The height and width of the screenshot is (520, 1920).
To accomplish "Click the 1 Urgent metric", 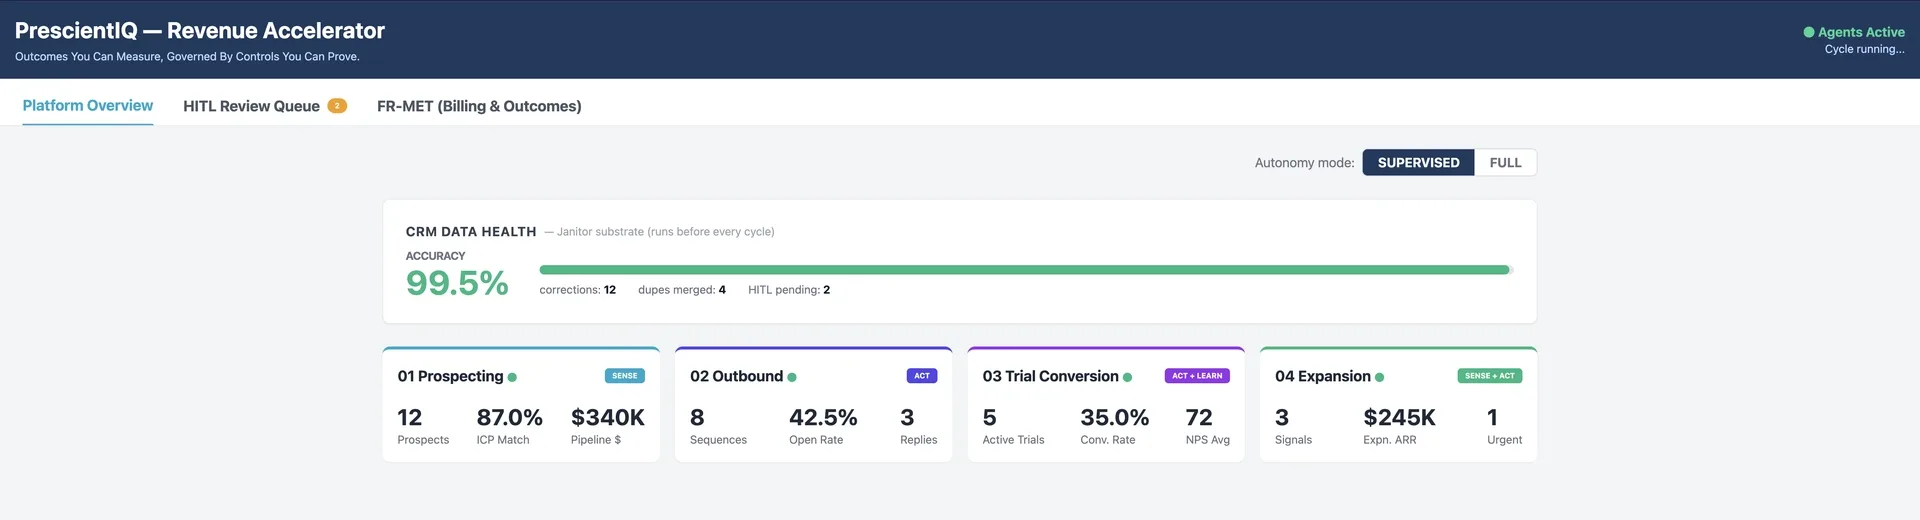I will point(1504,425).
